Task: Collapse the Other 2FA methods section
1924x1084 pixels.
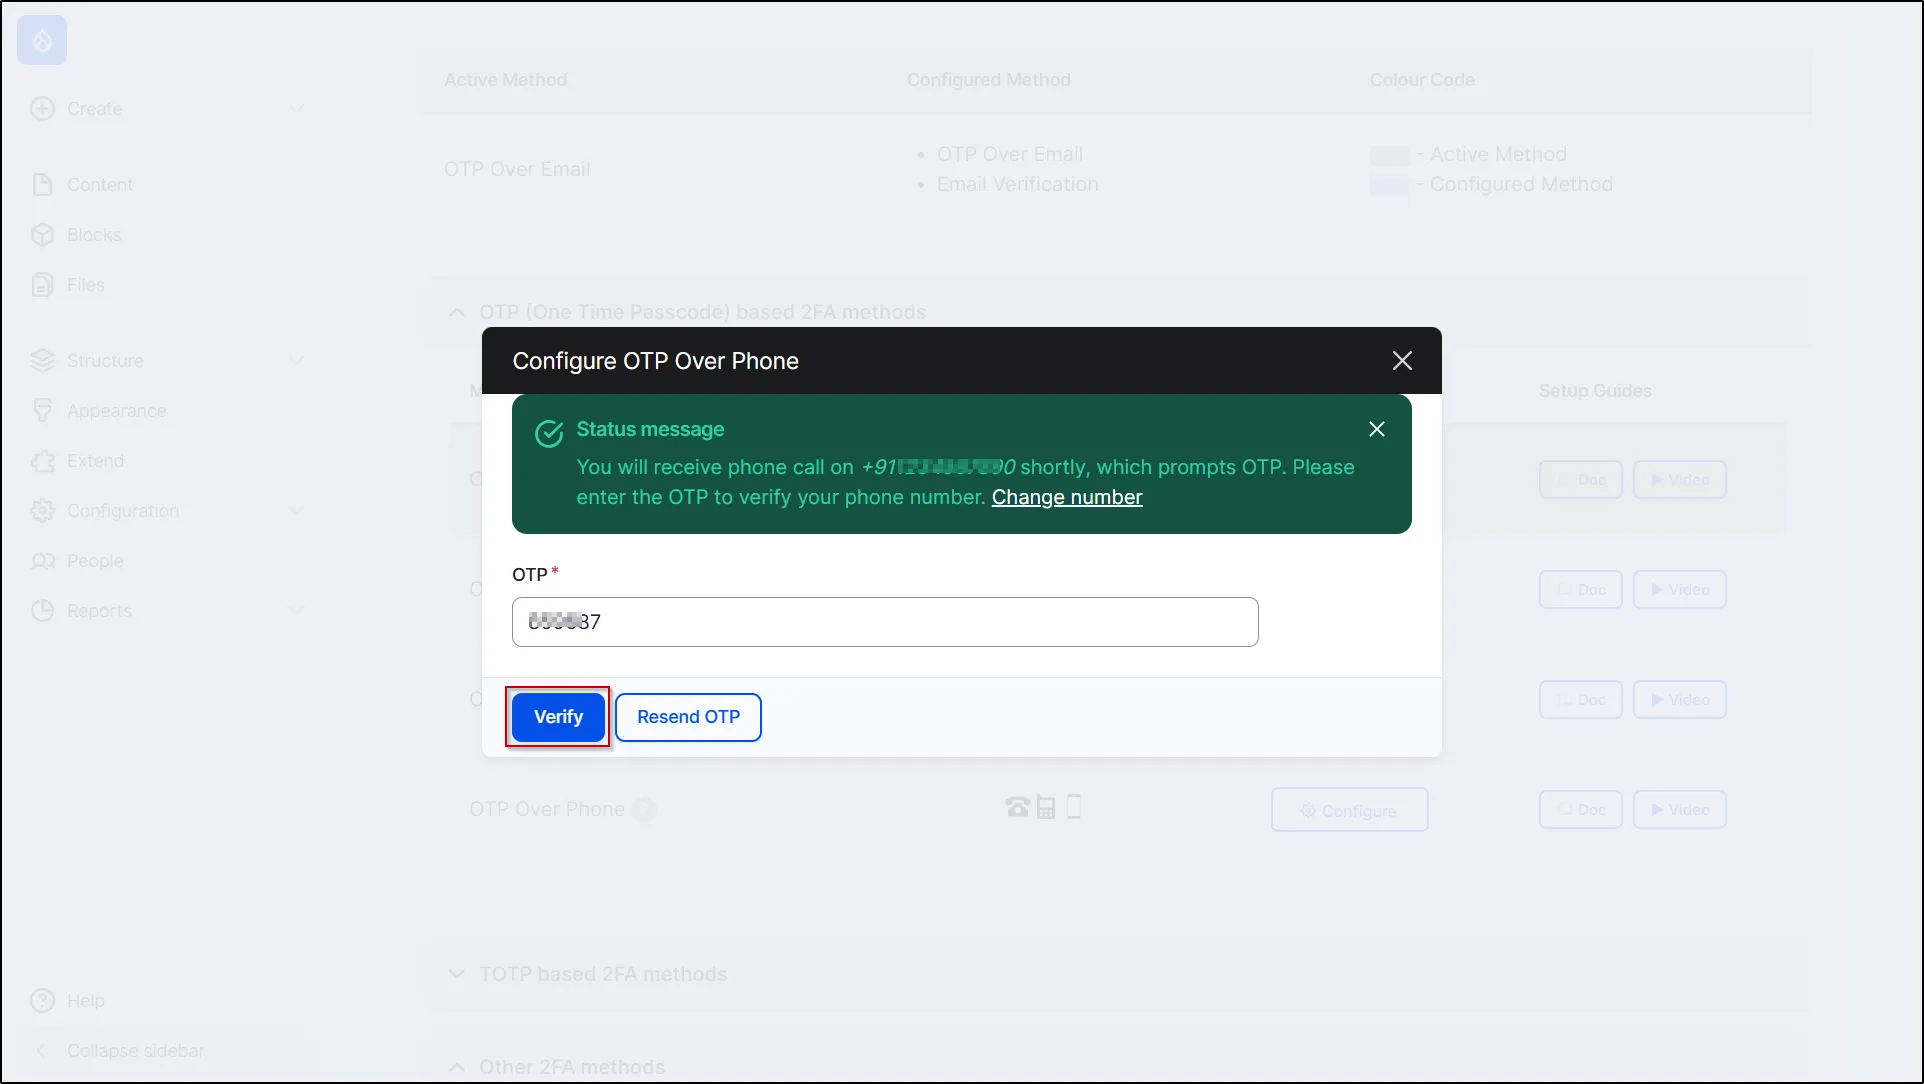Action: (x=457, y=1067)
